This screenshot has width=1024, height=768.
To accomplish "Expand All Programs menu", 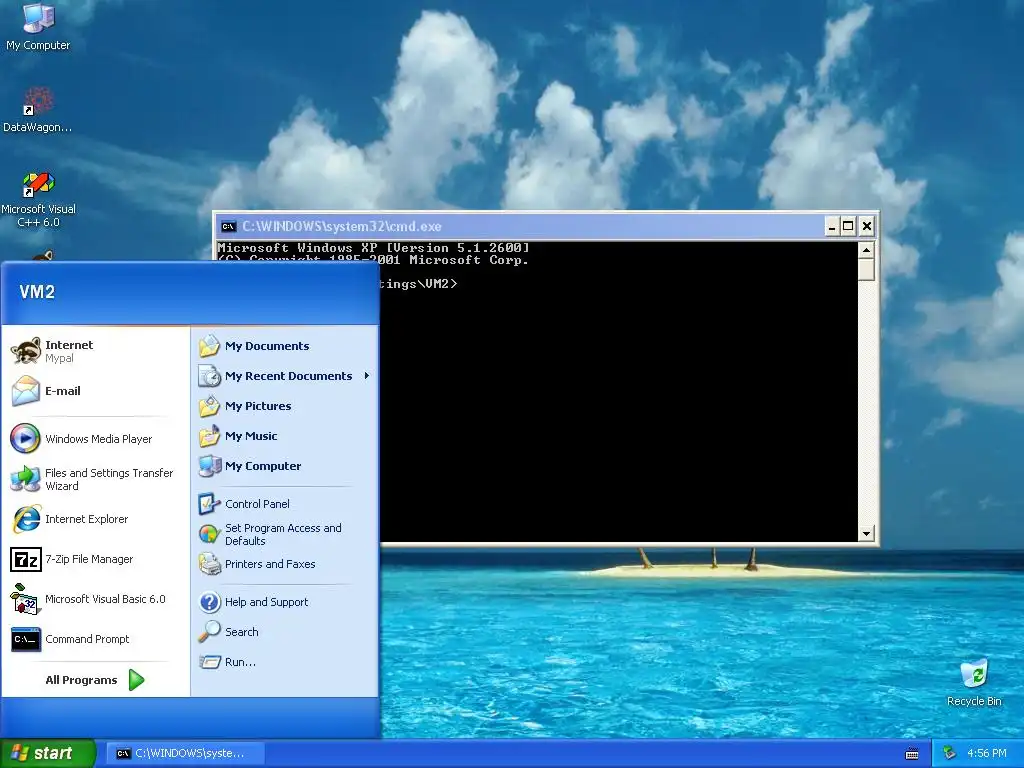I will (95, 680).
